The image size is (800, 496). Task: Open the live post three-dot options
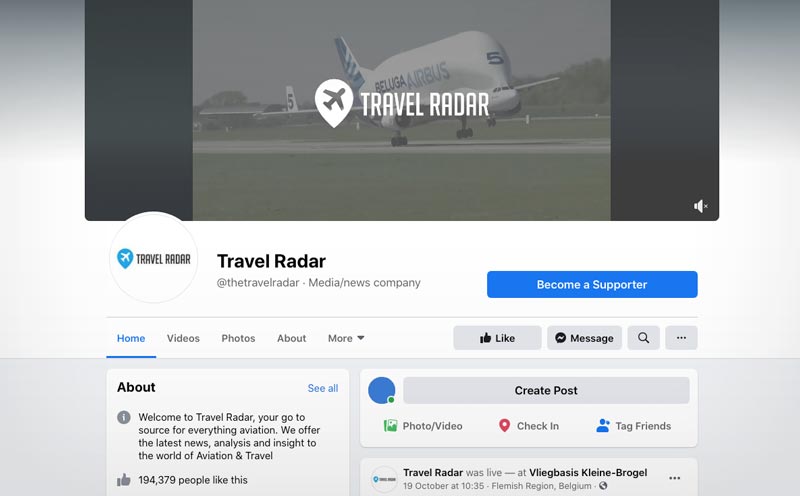tap(674, 478)
